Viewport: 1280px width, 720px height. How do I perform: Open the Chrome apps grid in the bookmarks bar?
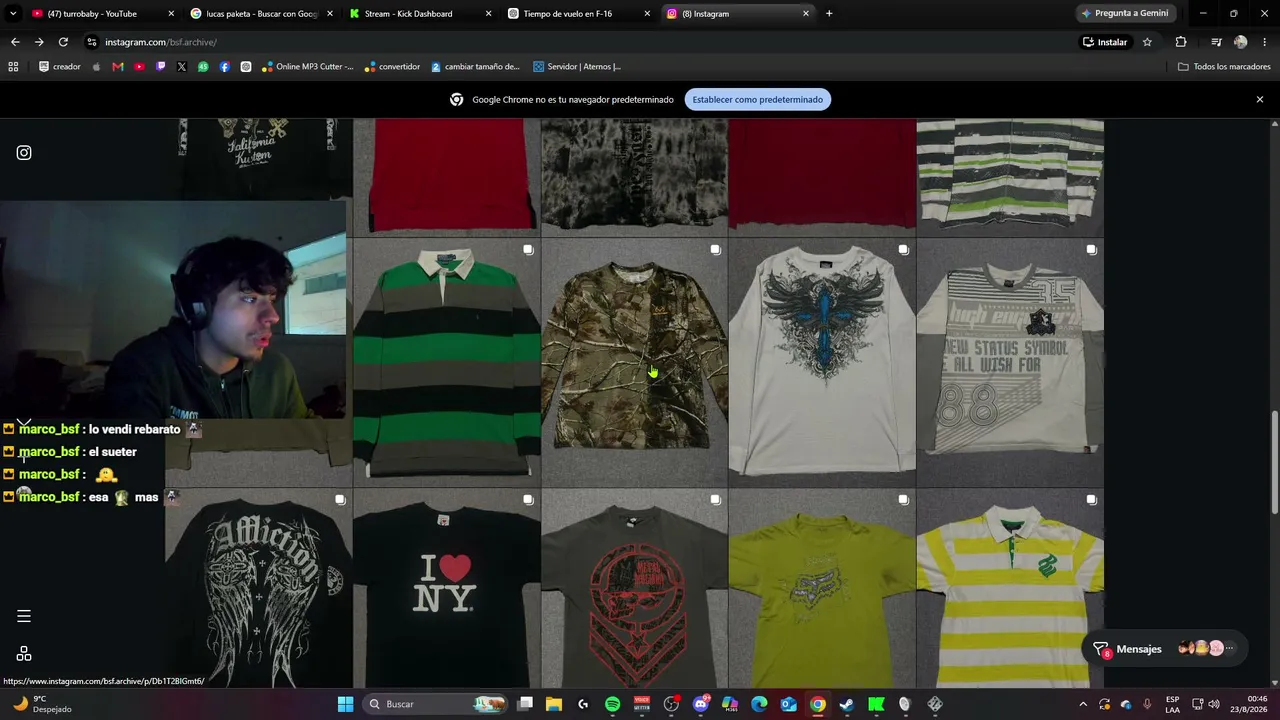click(13, 67)
